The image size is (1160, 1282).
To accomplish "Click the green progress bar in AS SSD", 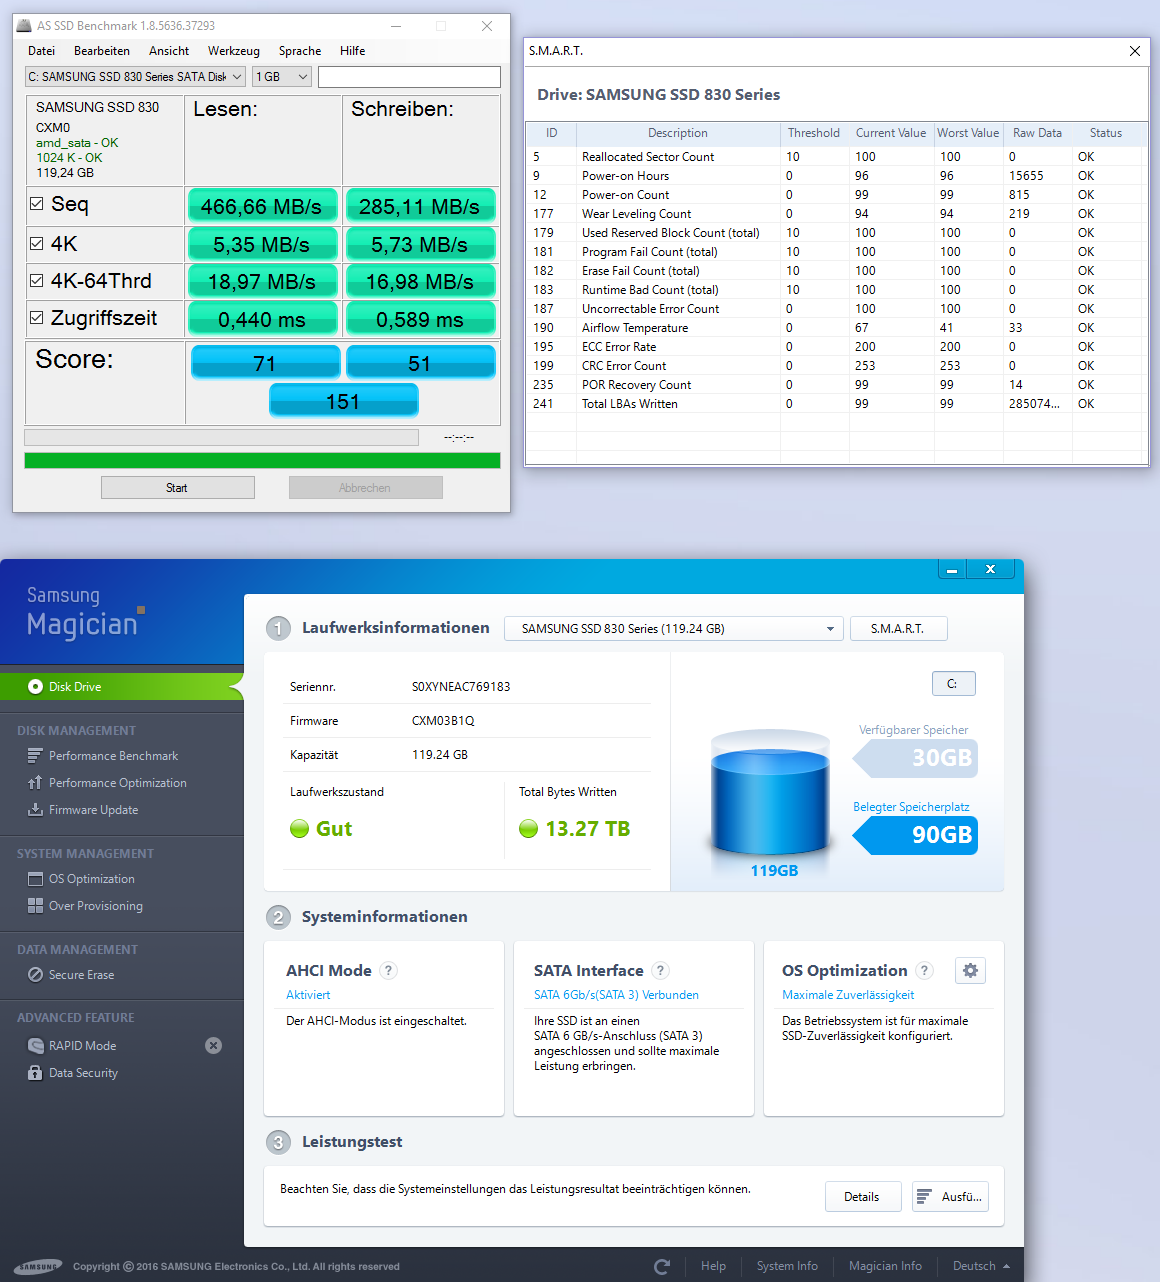I will [262, 461].
